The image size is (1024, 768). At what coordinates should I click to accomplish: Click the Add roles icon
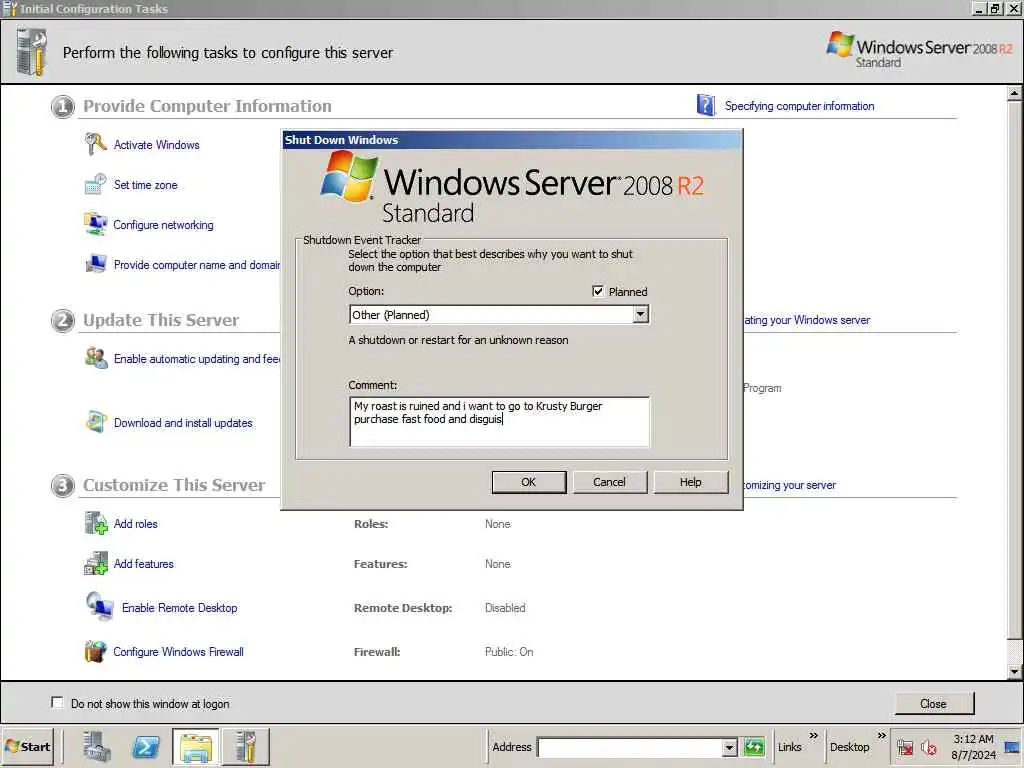96,523
